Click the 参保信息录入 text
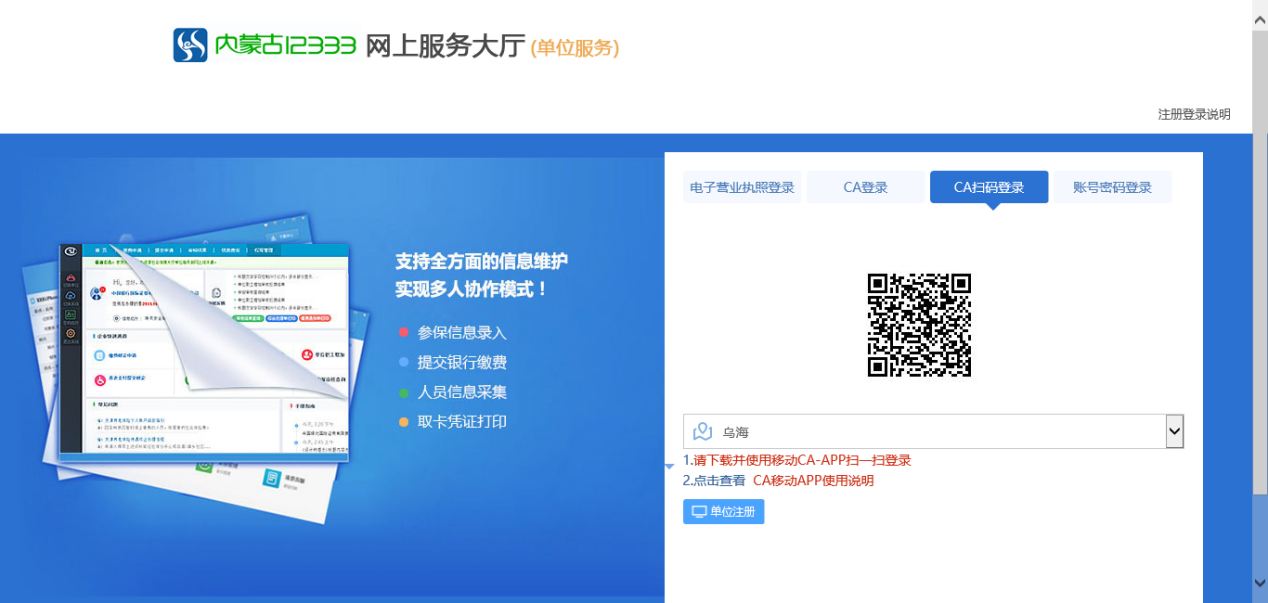This screenshot has height=603, width=1268. (x=462, y=333)
